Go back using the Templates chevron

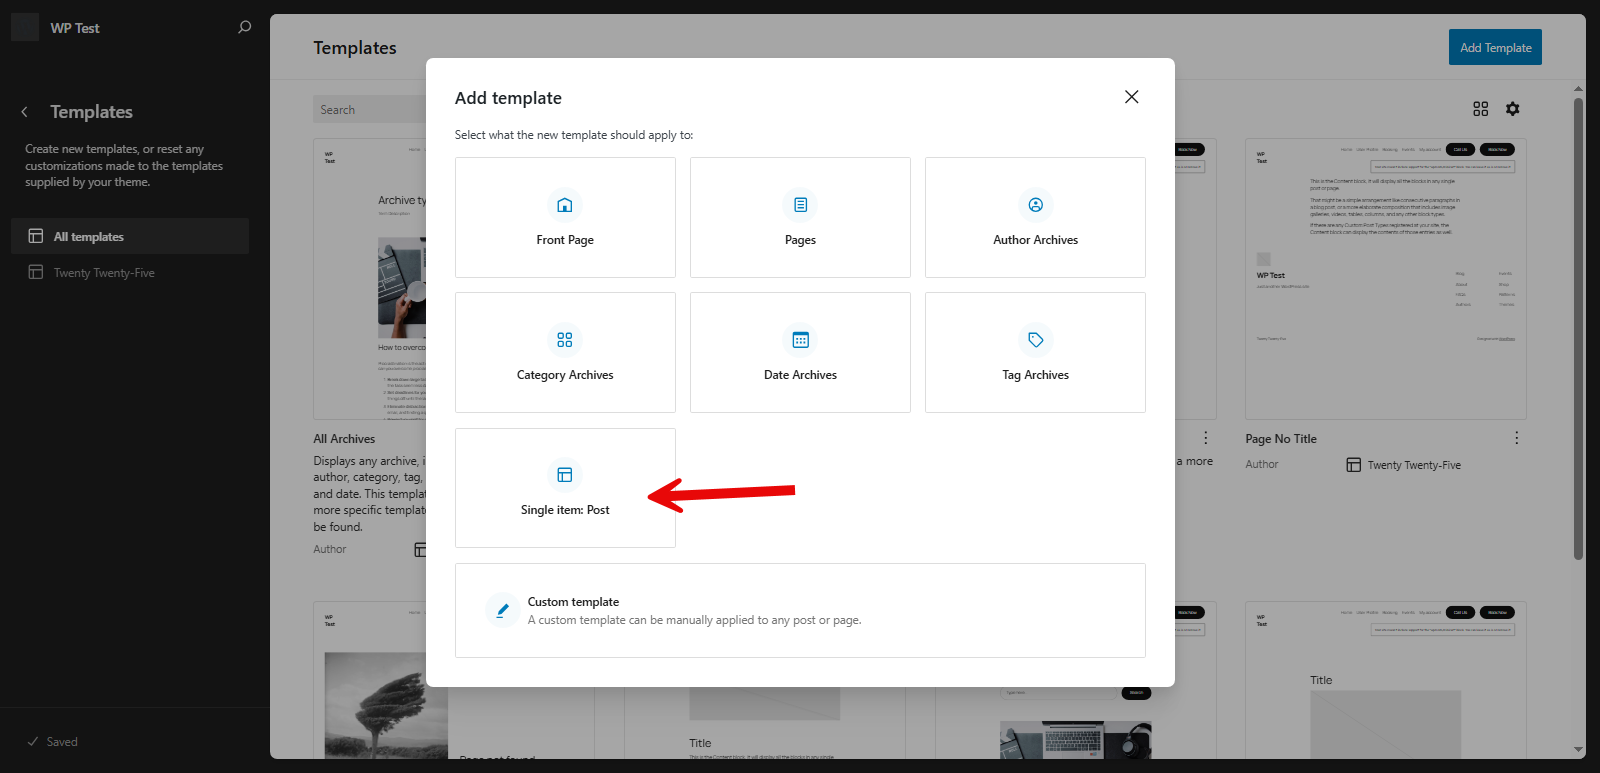pos(25,112)
